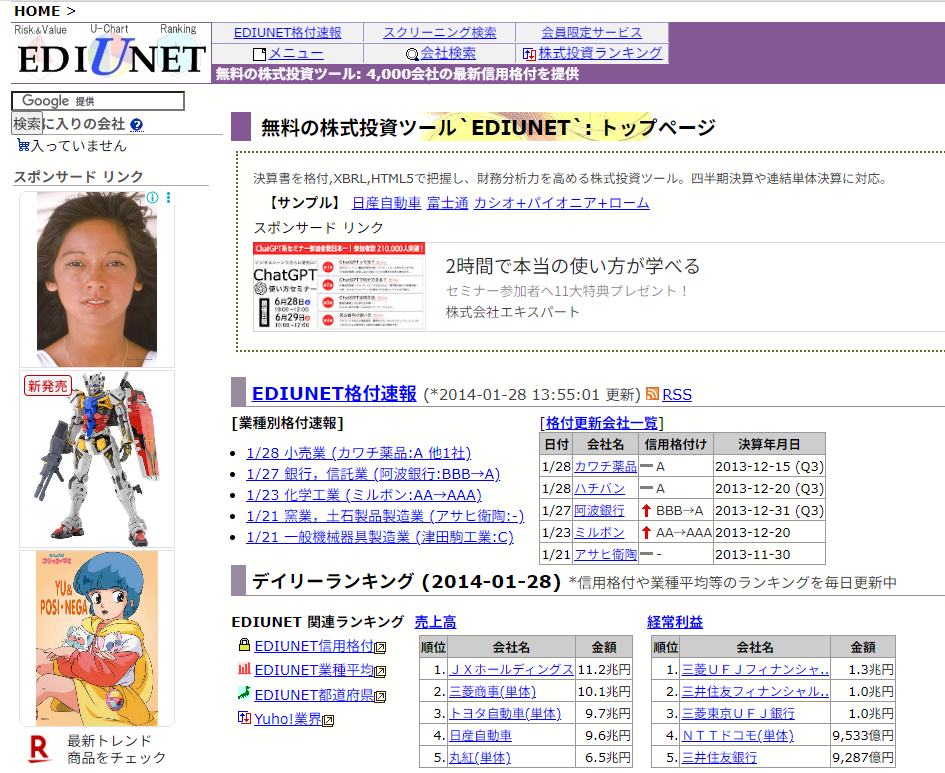Click the bar chart icon beside EDIUNET業種平均
Screen dimensions: 945x773
[244, 668]
